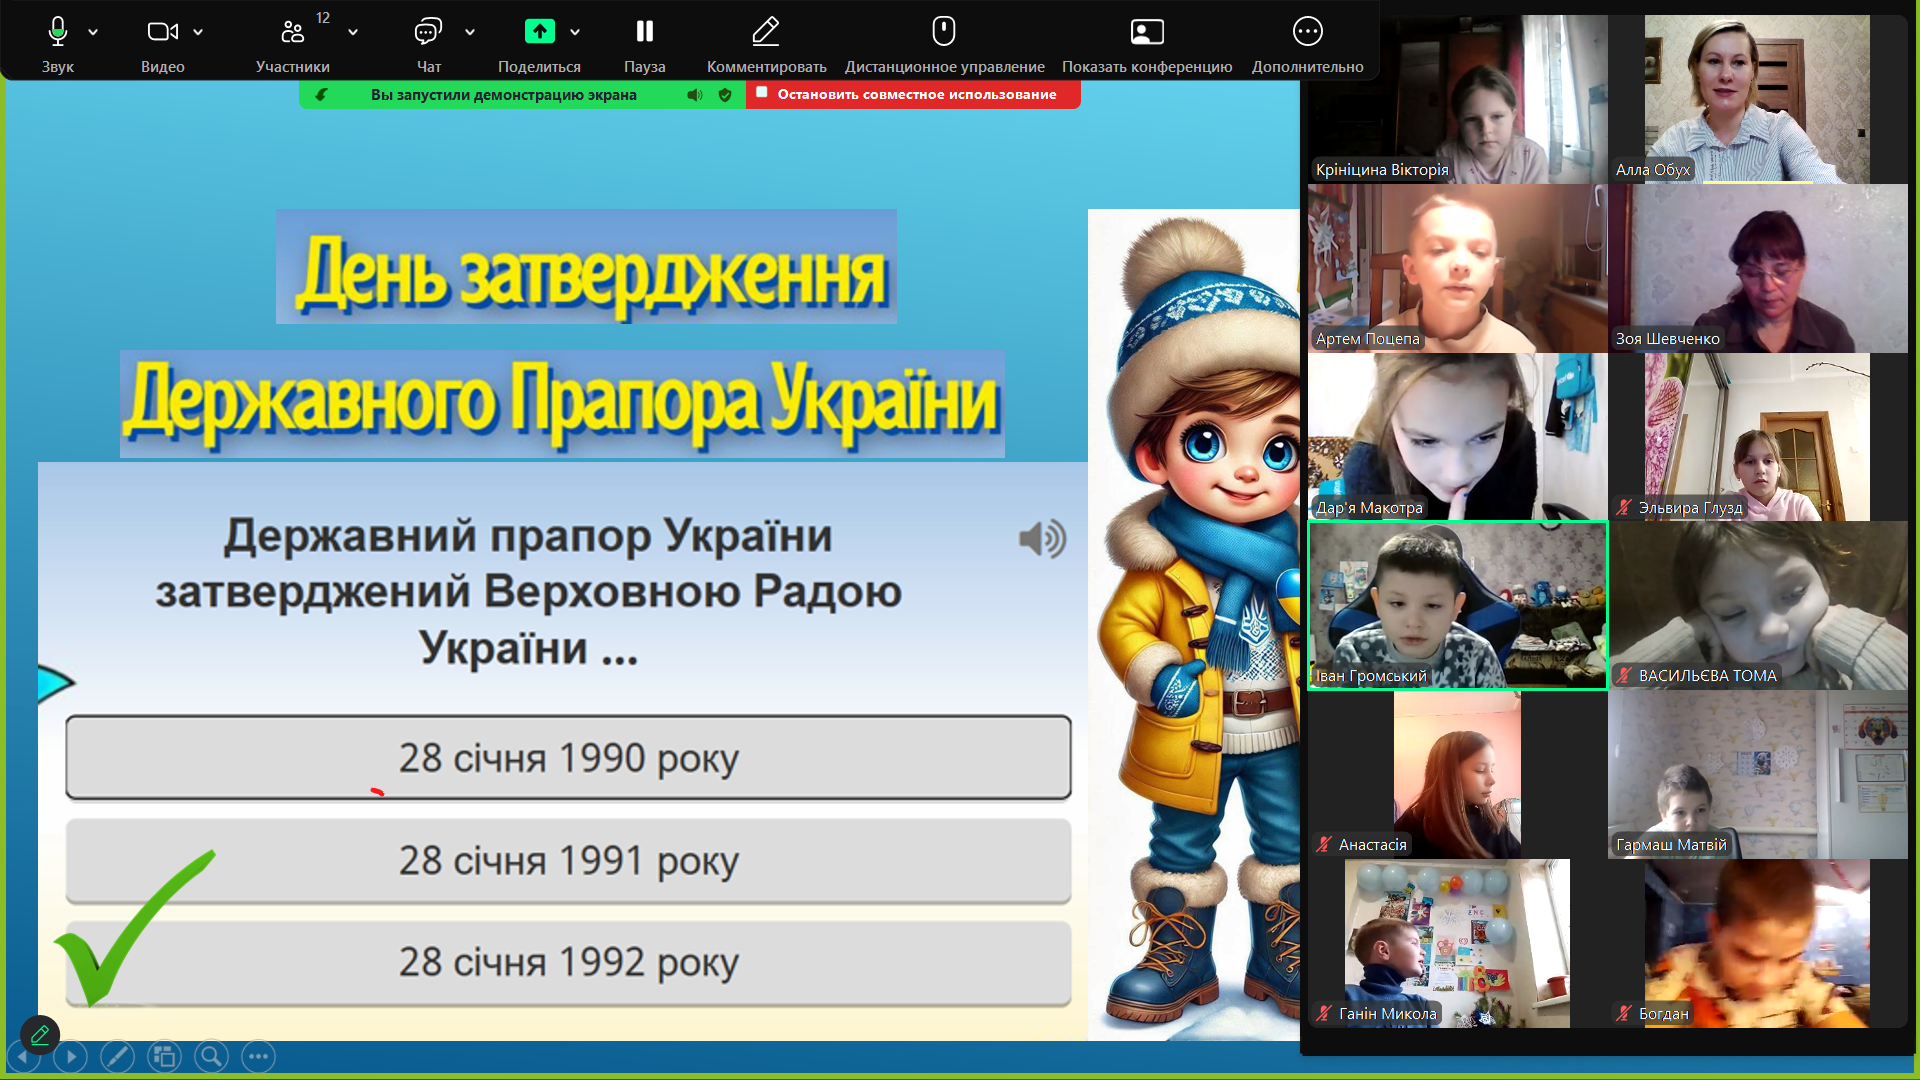
Task: Expand the arrow next to Чат
Action: [470, 32]
